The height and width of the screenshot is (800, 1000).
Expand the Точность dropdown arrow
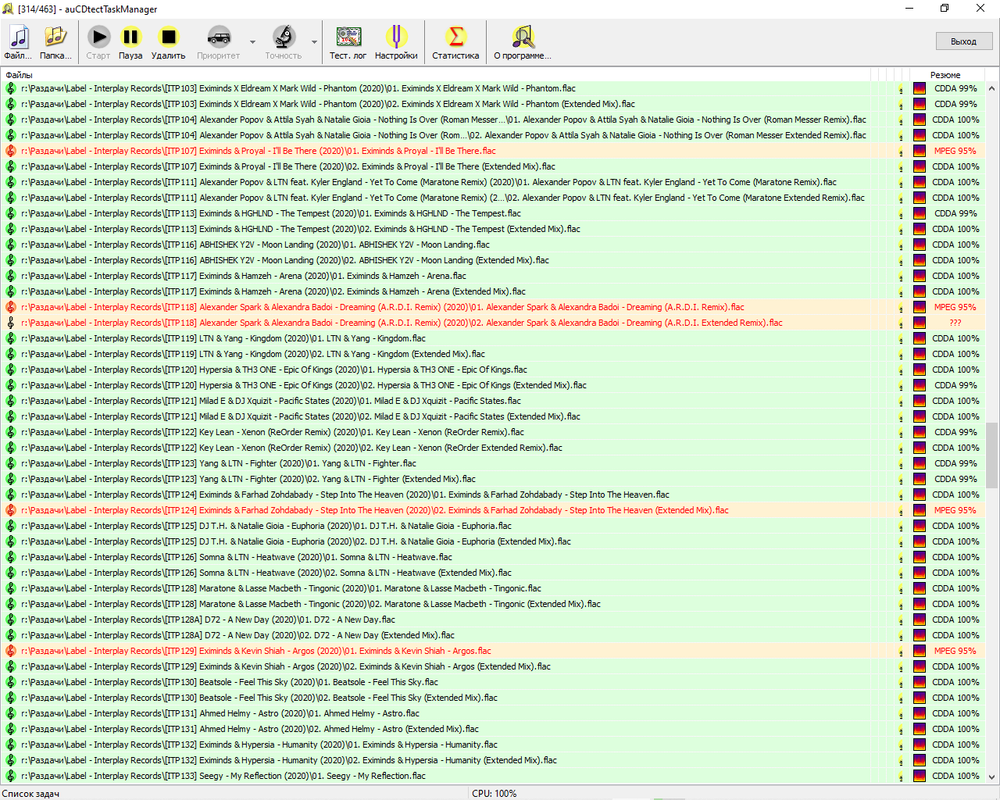click(x=314, y=42)
